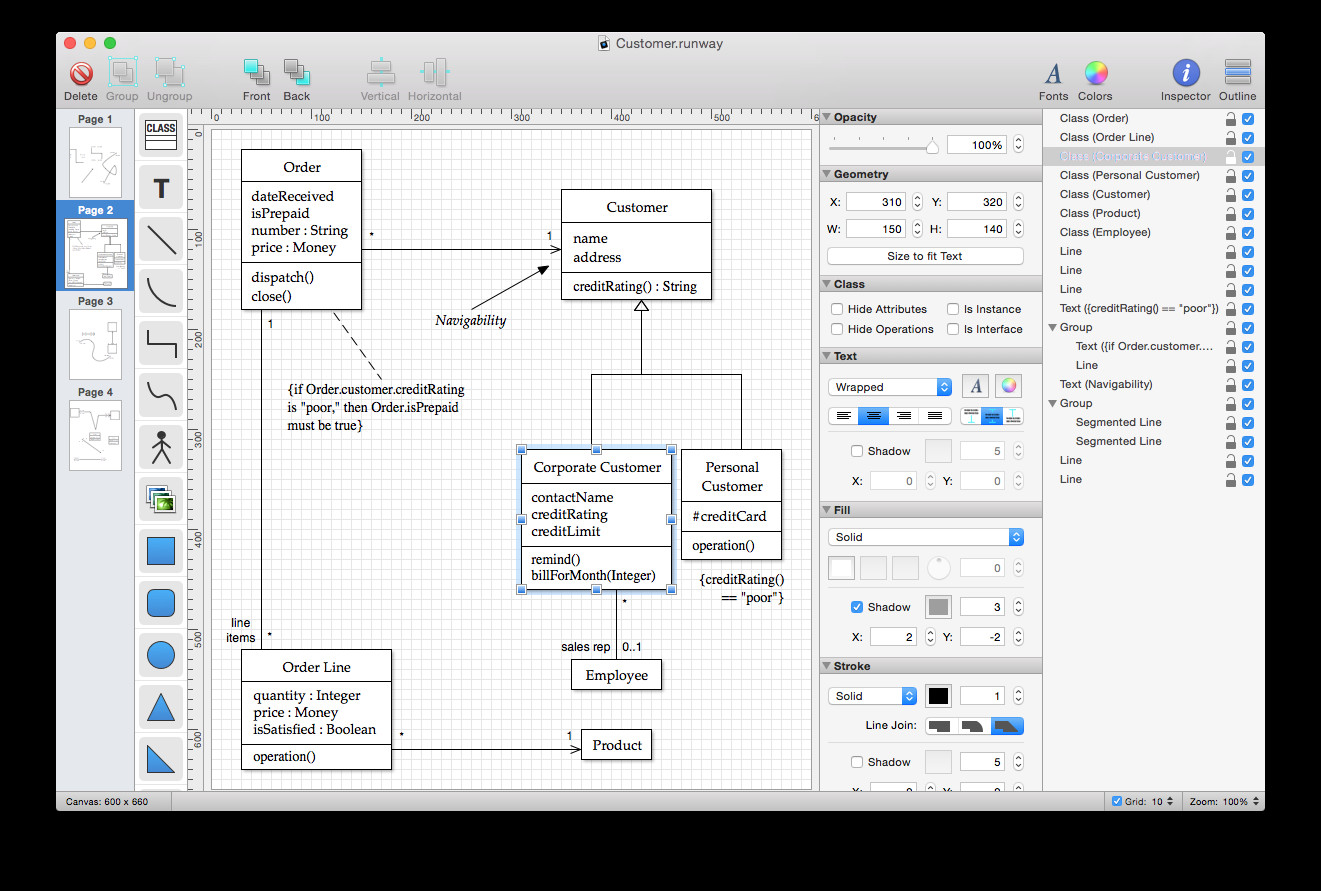Select the CLASS shape tool
This screenshot has height=891, width=1321.
click(160, 135)
